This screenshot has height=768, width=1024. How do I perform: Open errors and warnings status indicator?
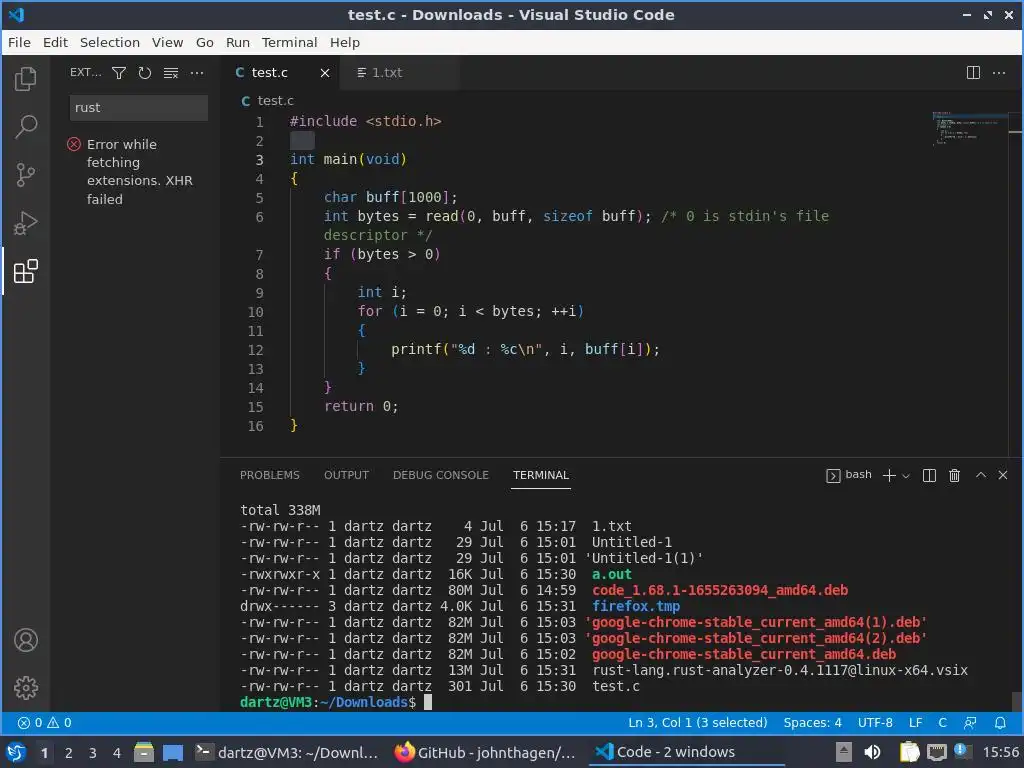(x=44, y=722)
